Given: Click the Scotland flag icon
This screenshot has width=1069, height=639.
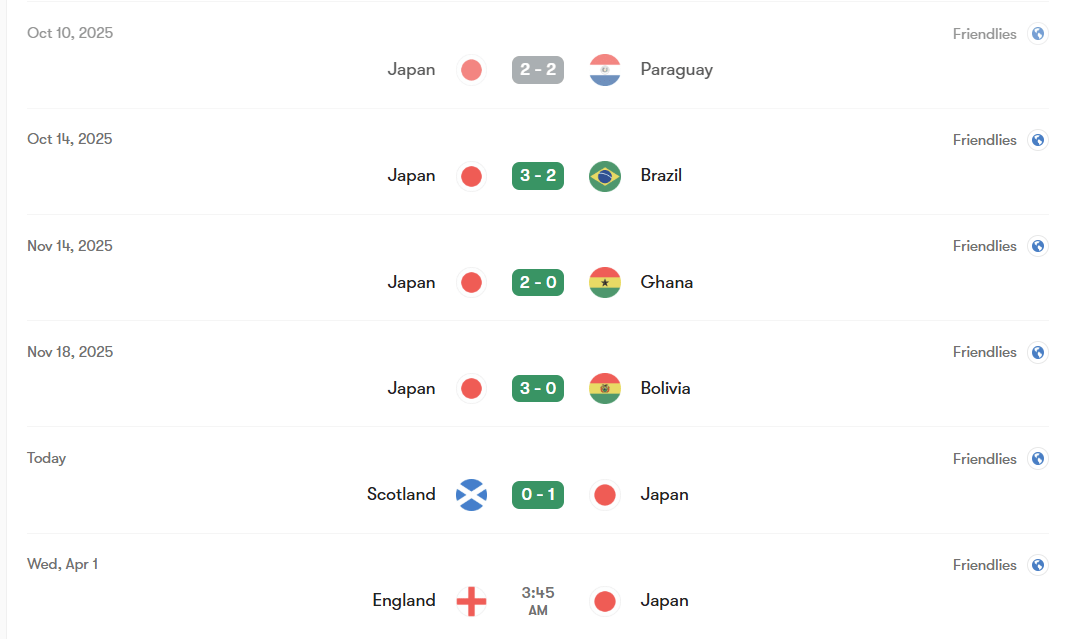Looking at the screenshot, I should pos(471,494).
